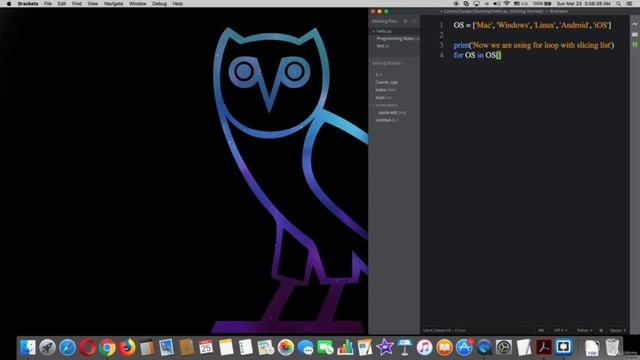
Task: Click the split view icon in the sidebar
Action: 414,21
